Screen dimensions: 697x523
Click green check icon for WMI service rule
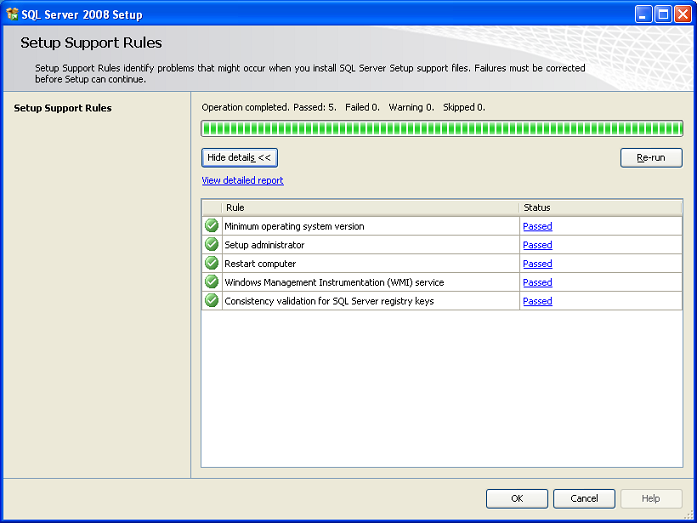tap(211, 282)
